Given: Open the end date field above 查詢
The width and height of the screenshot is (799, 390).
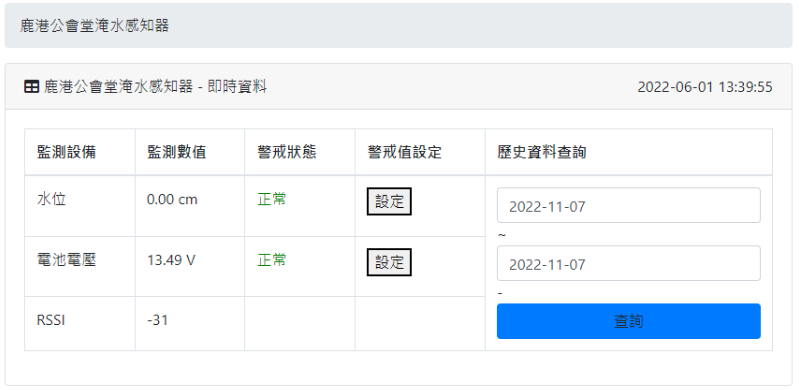Looking at the screenshot, I should (628, 263).
